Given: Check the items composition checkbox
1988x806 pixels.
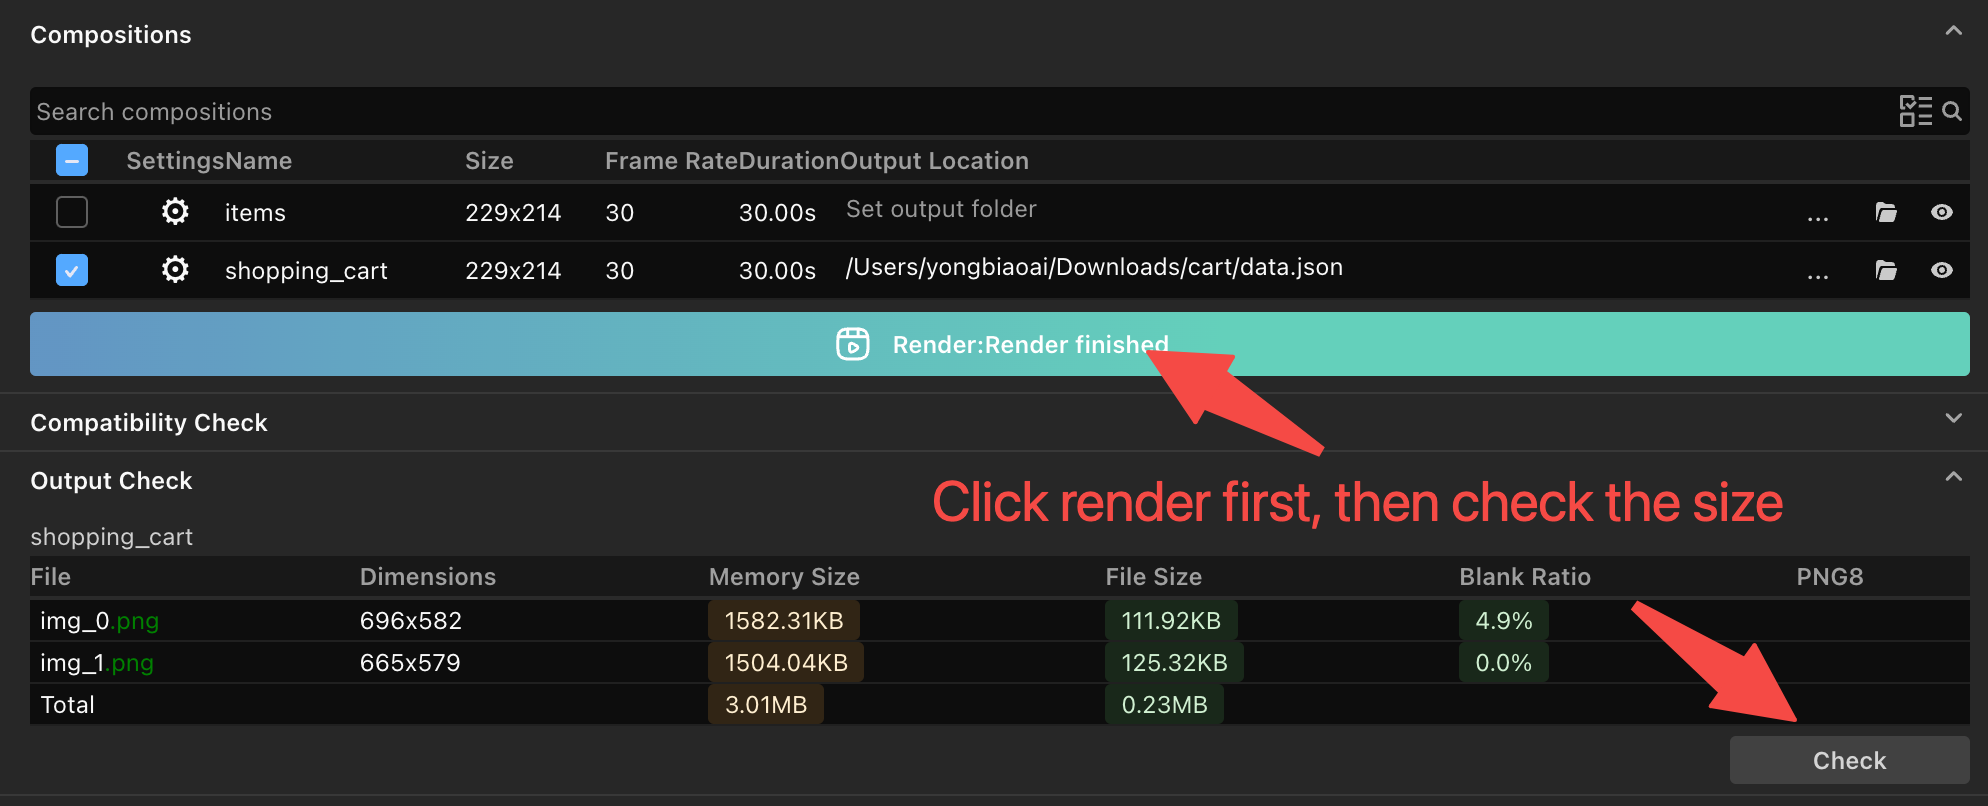Looking at the screenshot, I should click(72, 212).
